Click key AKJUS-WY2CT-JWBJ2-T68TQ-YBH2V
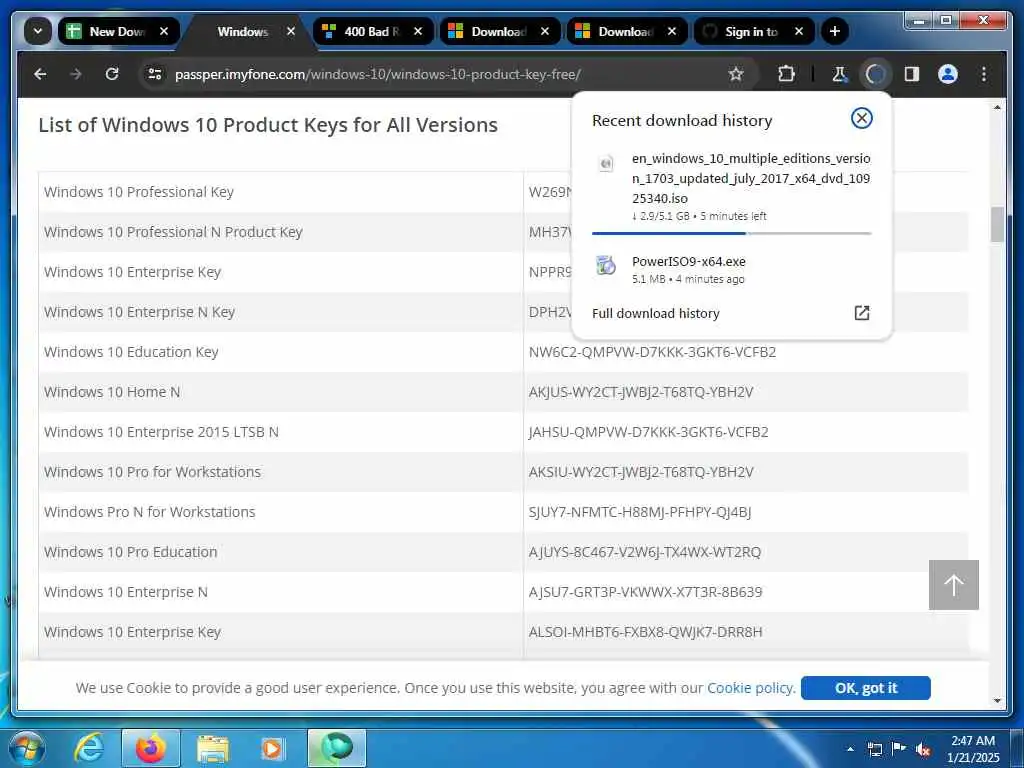The width and height of the screenshot is (1024, 768). (641, 392)
